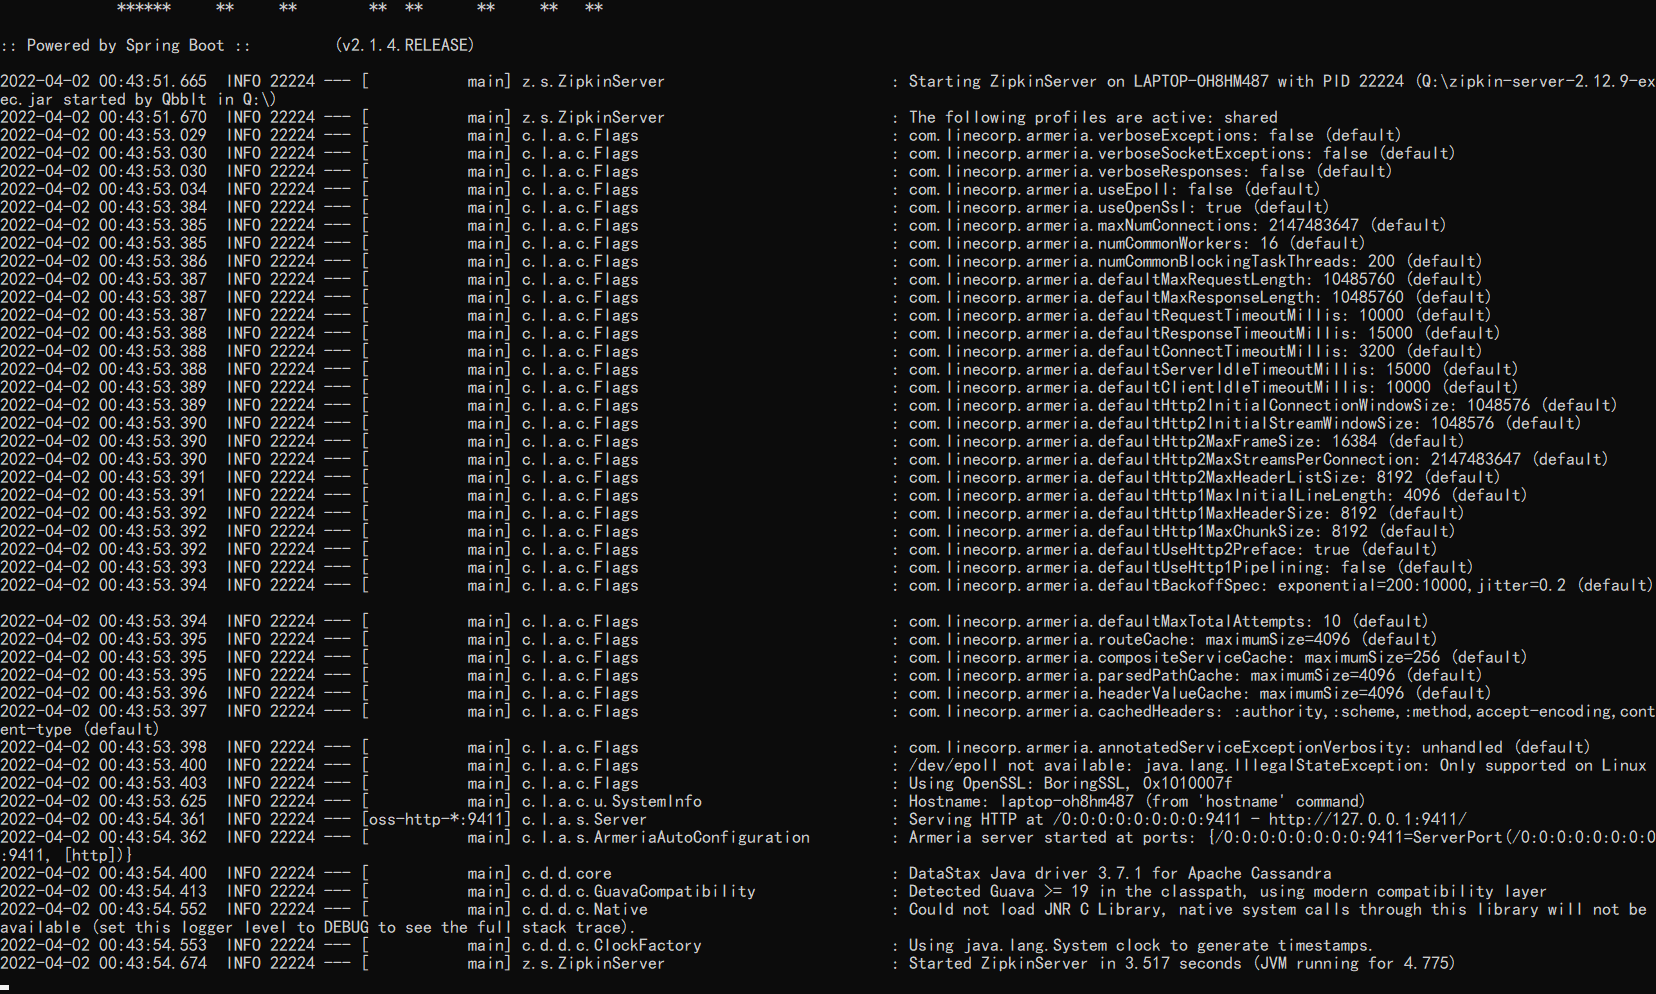Click 'The following profiles are active: shared'
The image size is (1656, 994).
[x=1093, y=117]
